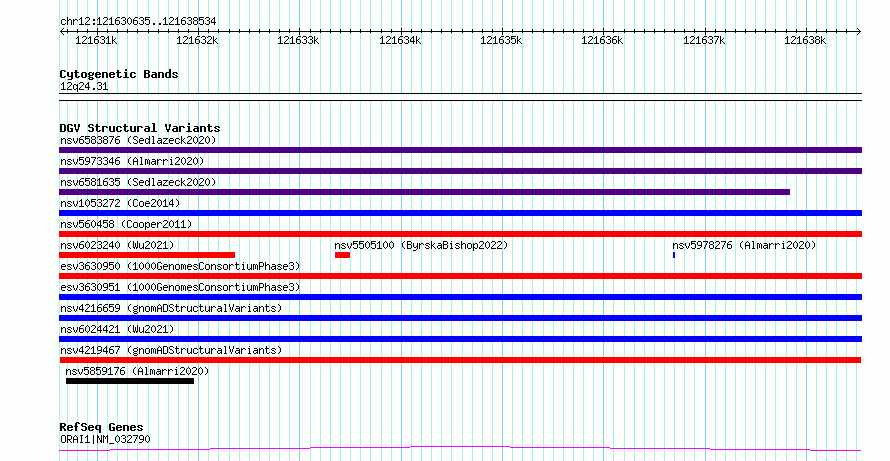The height and width of the screenshot is (461, 890).
Task: Select the 12q24.31 band label
Action: pyautogui.click(x=84, y=87)
